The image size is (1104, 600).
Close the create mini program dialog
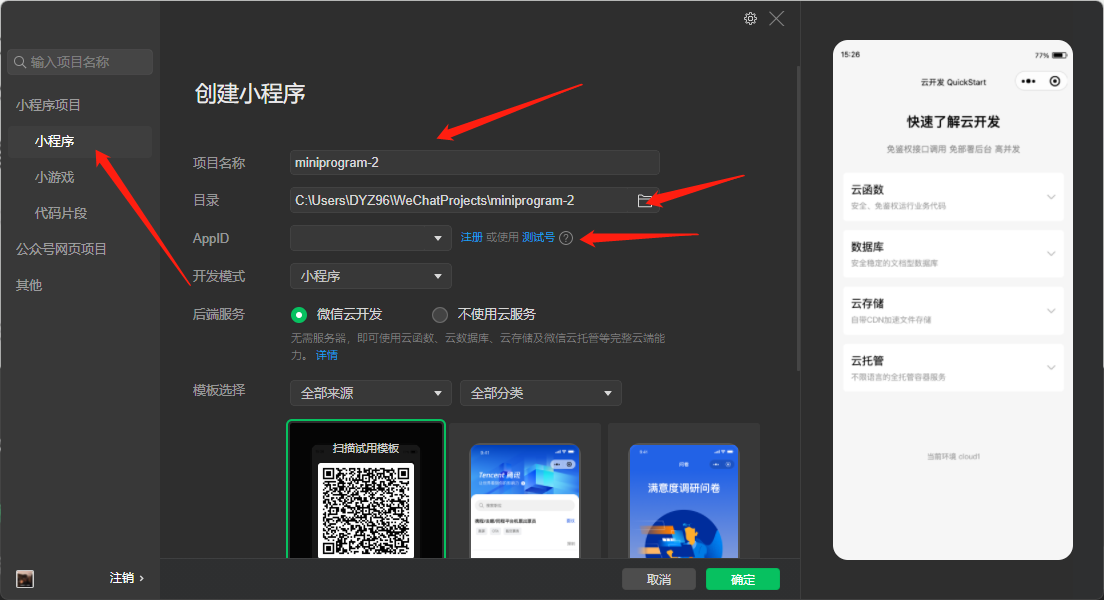(x=777, y=19)
